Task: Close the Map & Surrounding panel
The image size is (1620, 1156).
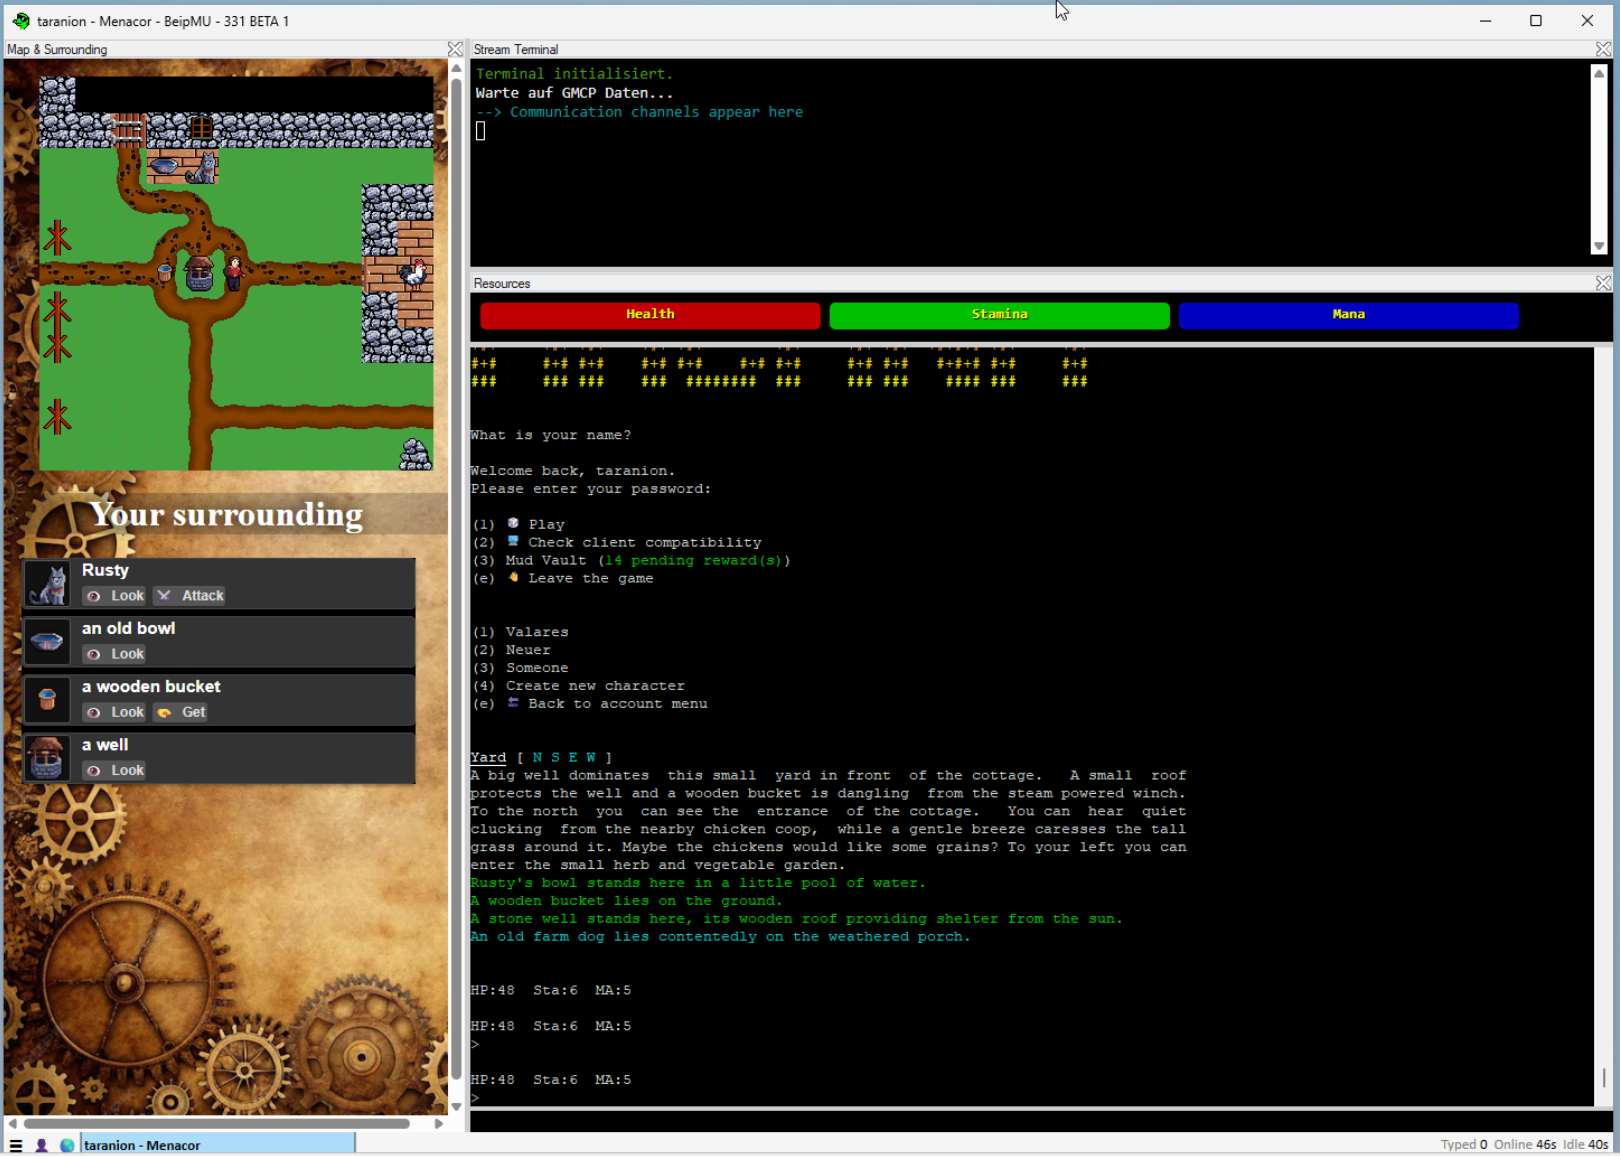Action: tap(455, 49)
